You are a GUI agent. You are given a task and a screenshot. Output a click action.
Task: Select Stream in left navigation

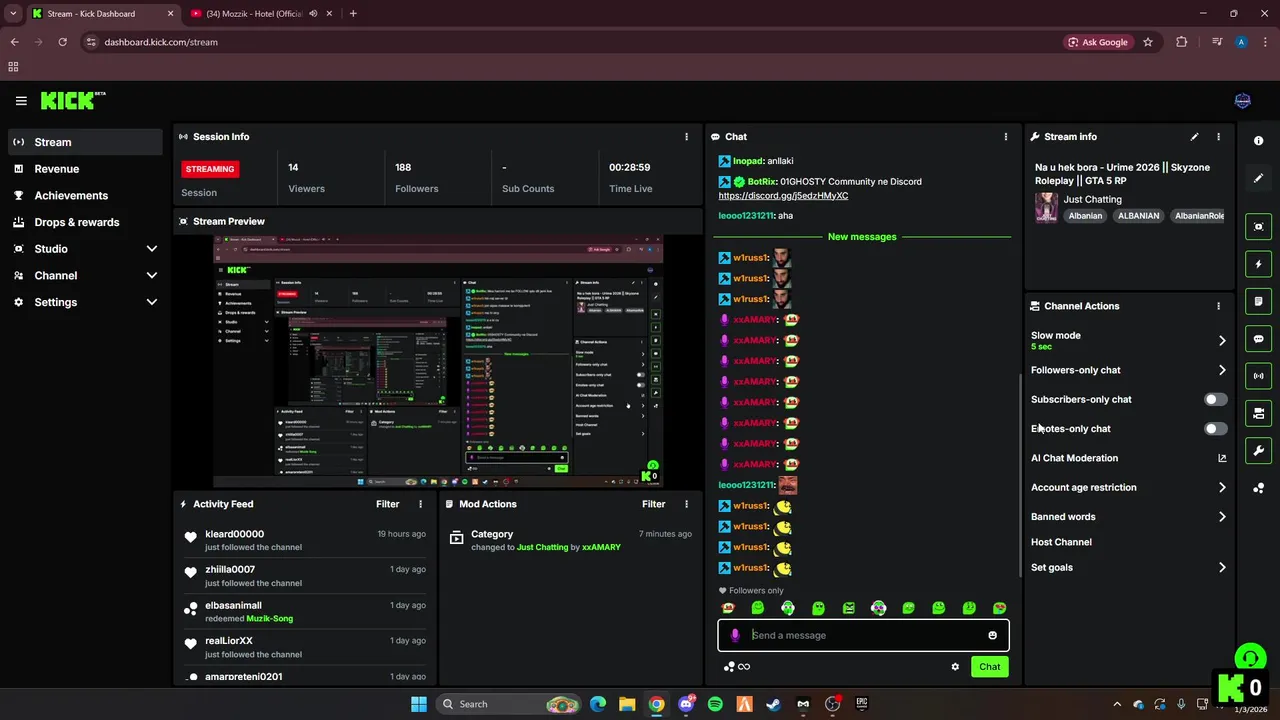coord(85,142)
